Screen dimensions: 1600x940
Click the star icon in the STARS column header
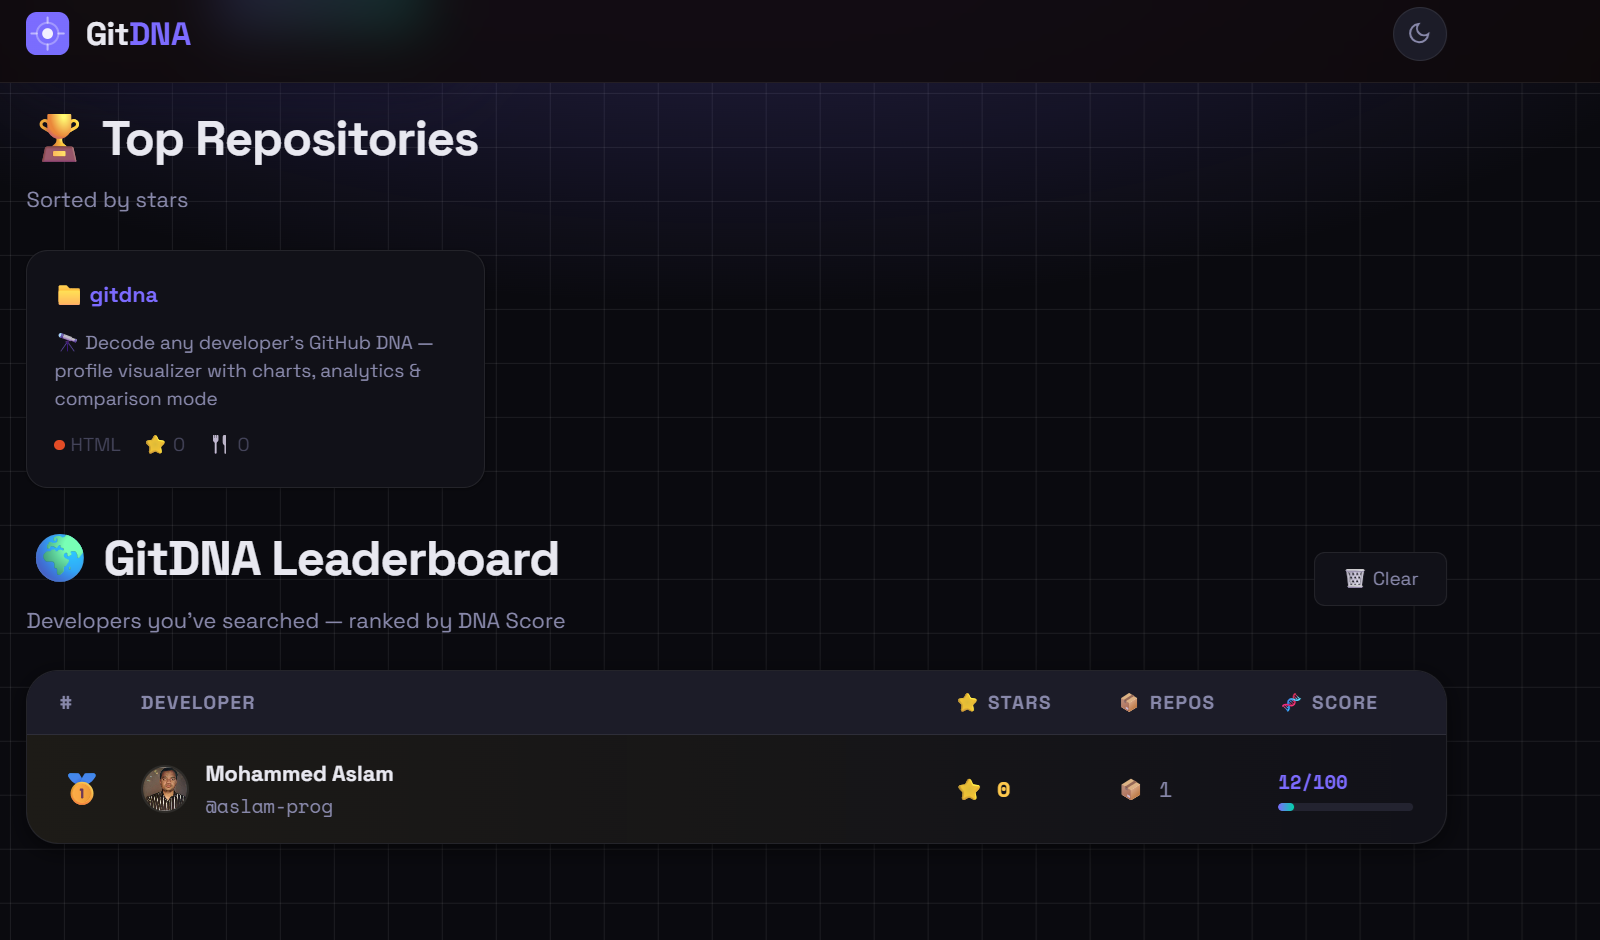pos(966,702)
